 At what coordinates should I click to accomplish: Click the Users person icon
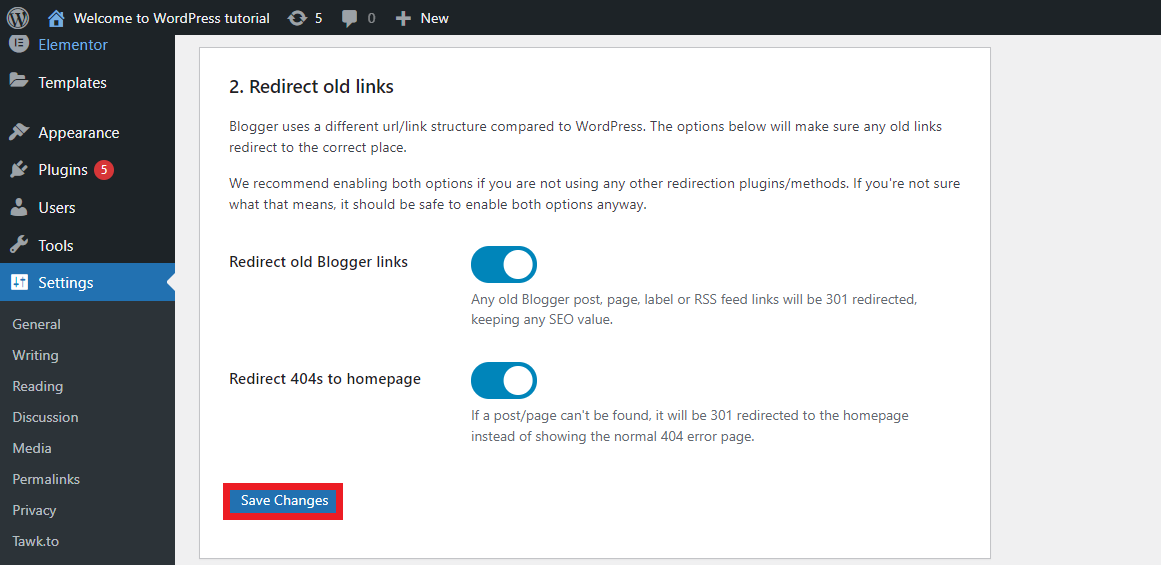click(x=19, y=207)
